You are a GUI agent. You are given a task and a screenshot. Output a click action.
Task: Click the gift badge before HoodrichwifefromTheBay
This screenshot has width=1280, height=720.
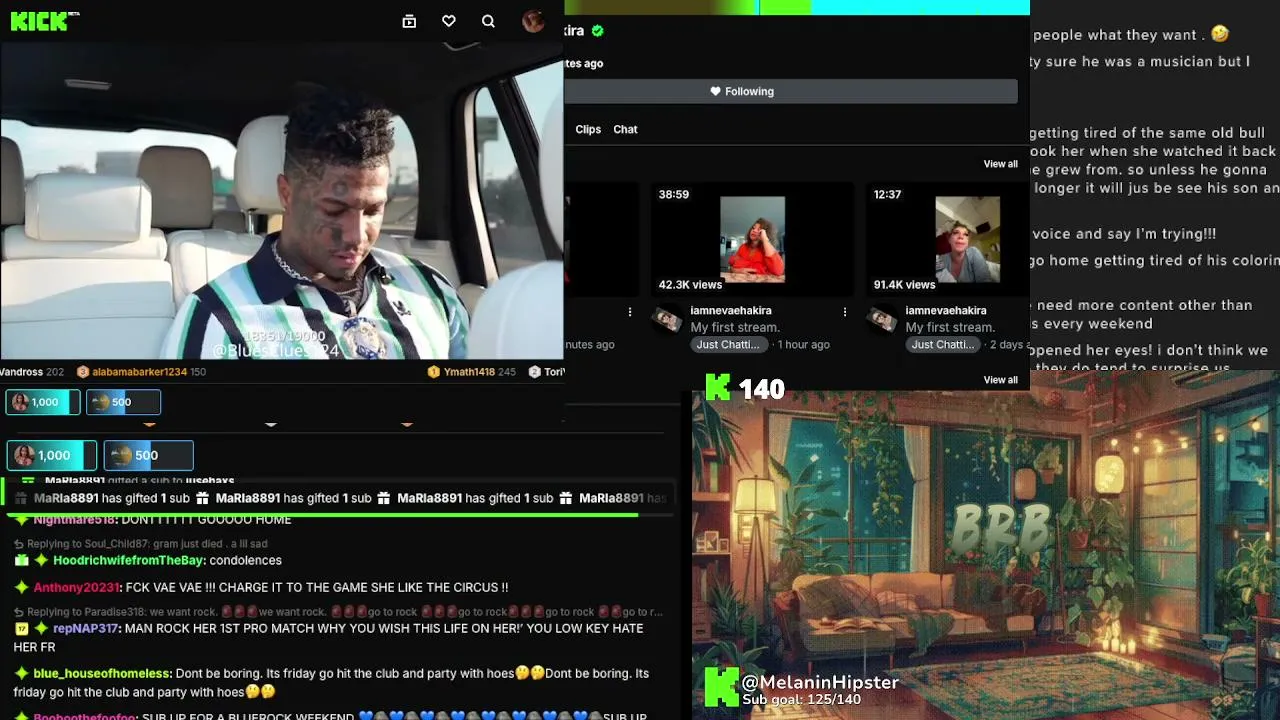[x=21, y=561]
